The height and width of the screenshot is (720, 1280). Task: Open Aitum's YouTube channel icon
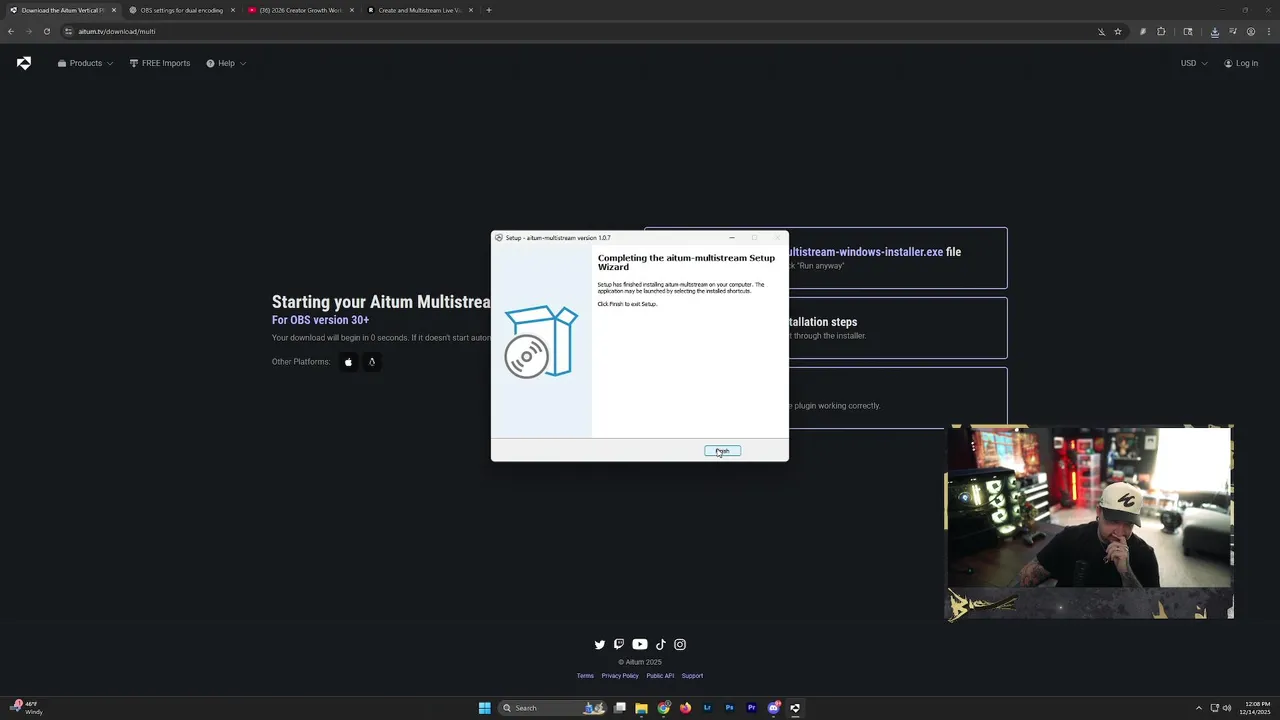[640, 645]
